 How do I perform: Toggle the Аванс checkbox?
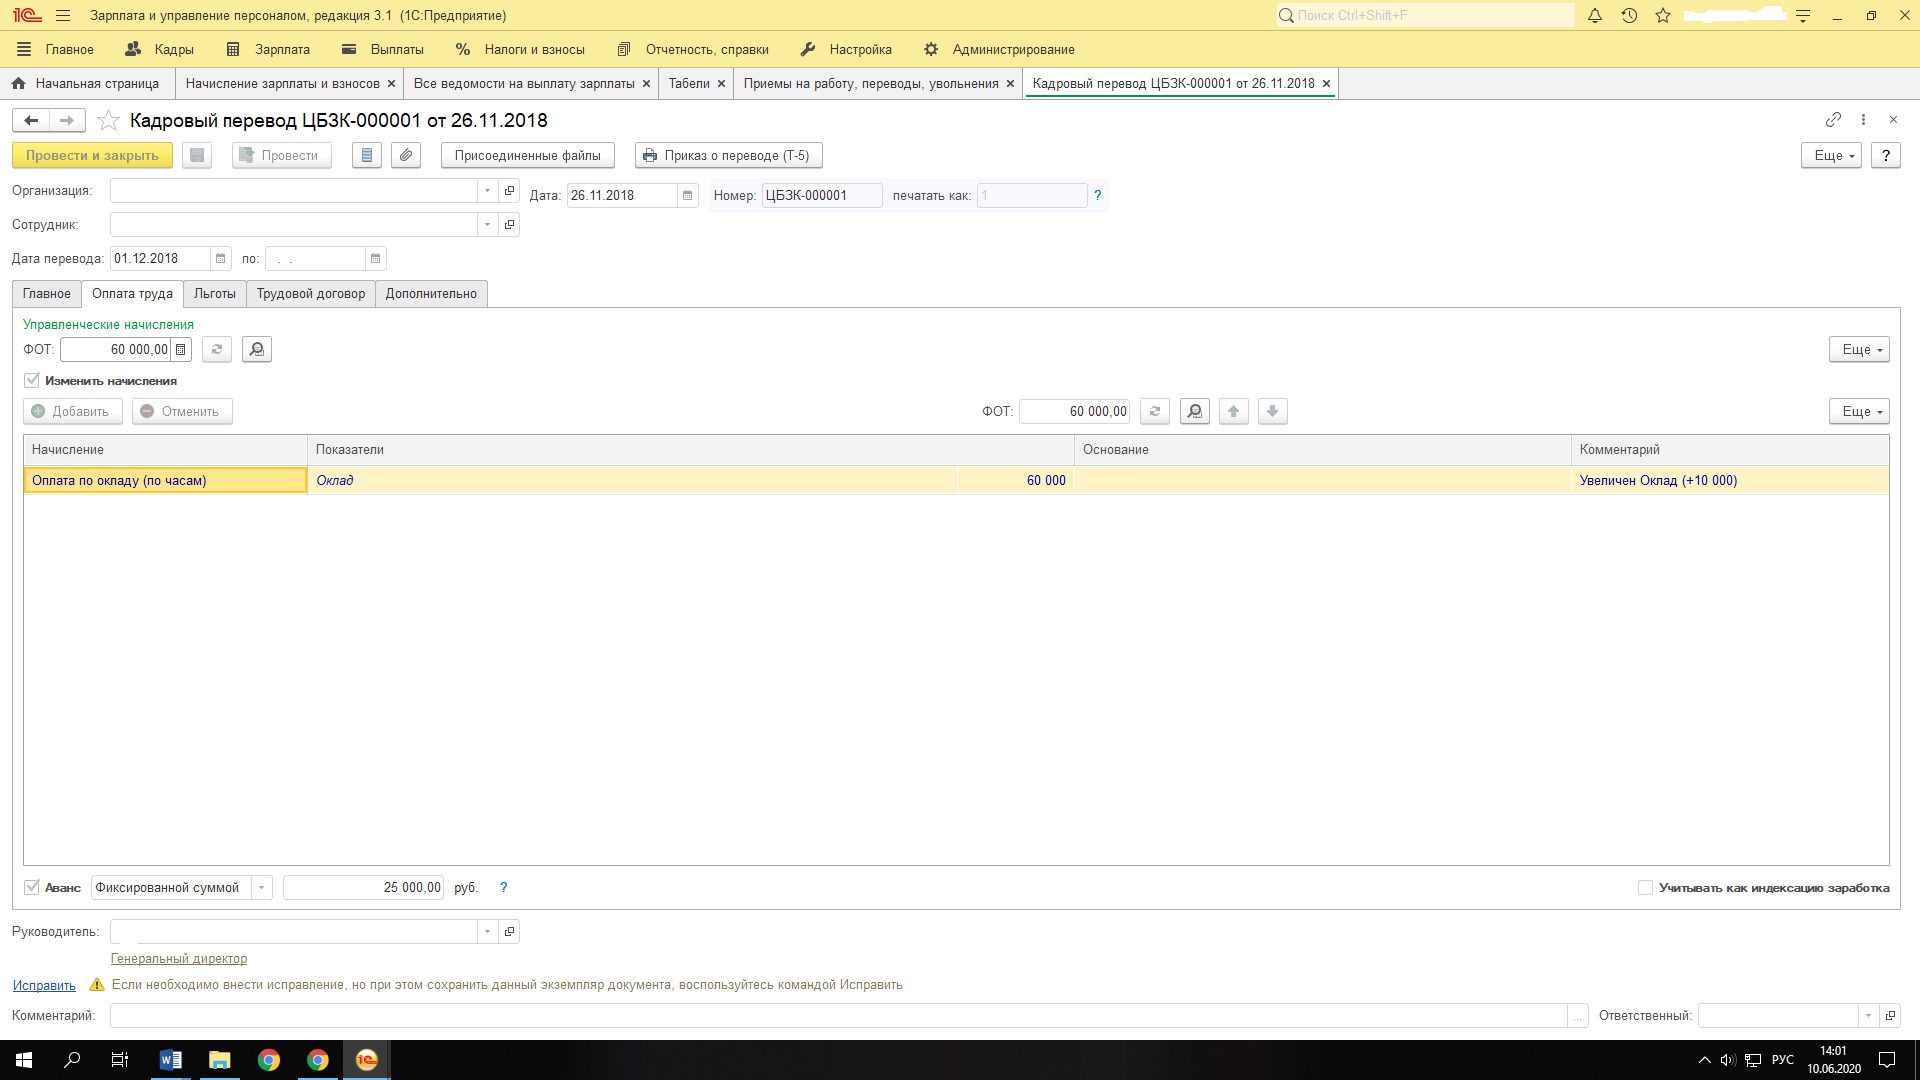[32, 887]
